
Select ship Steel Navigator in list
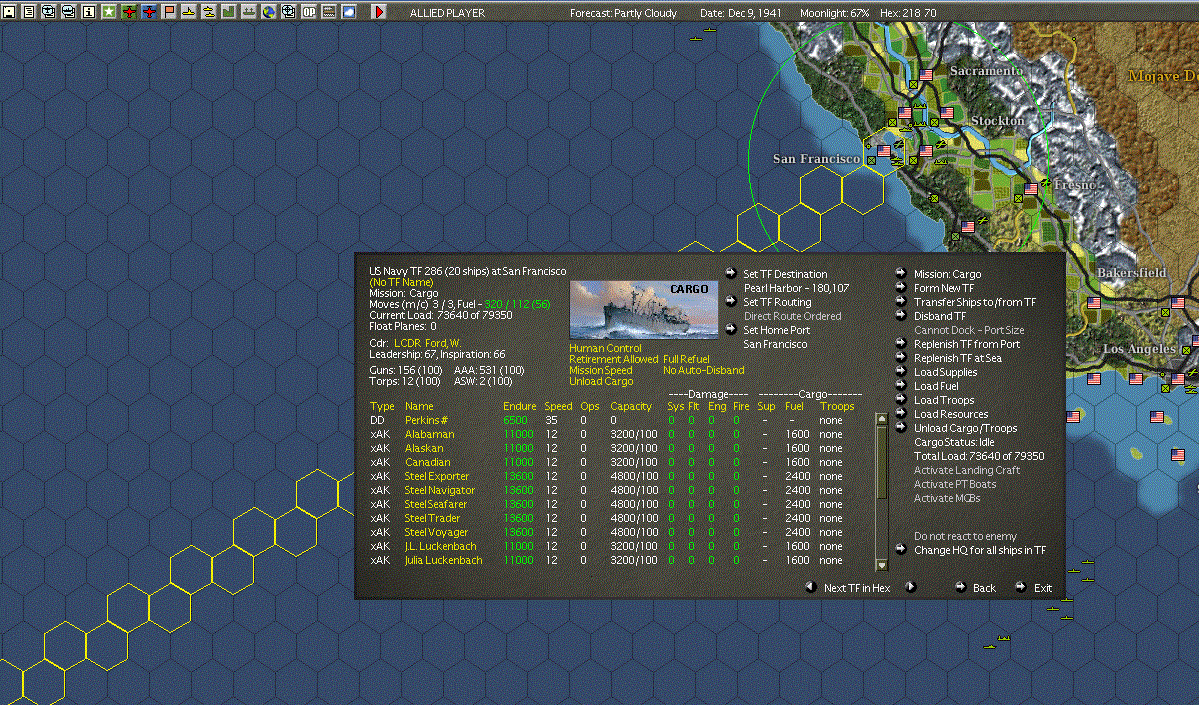tap(439, 490)
